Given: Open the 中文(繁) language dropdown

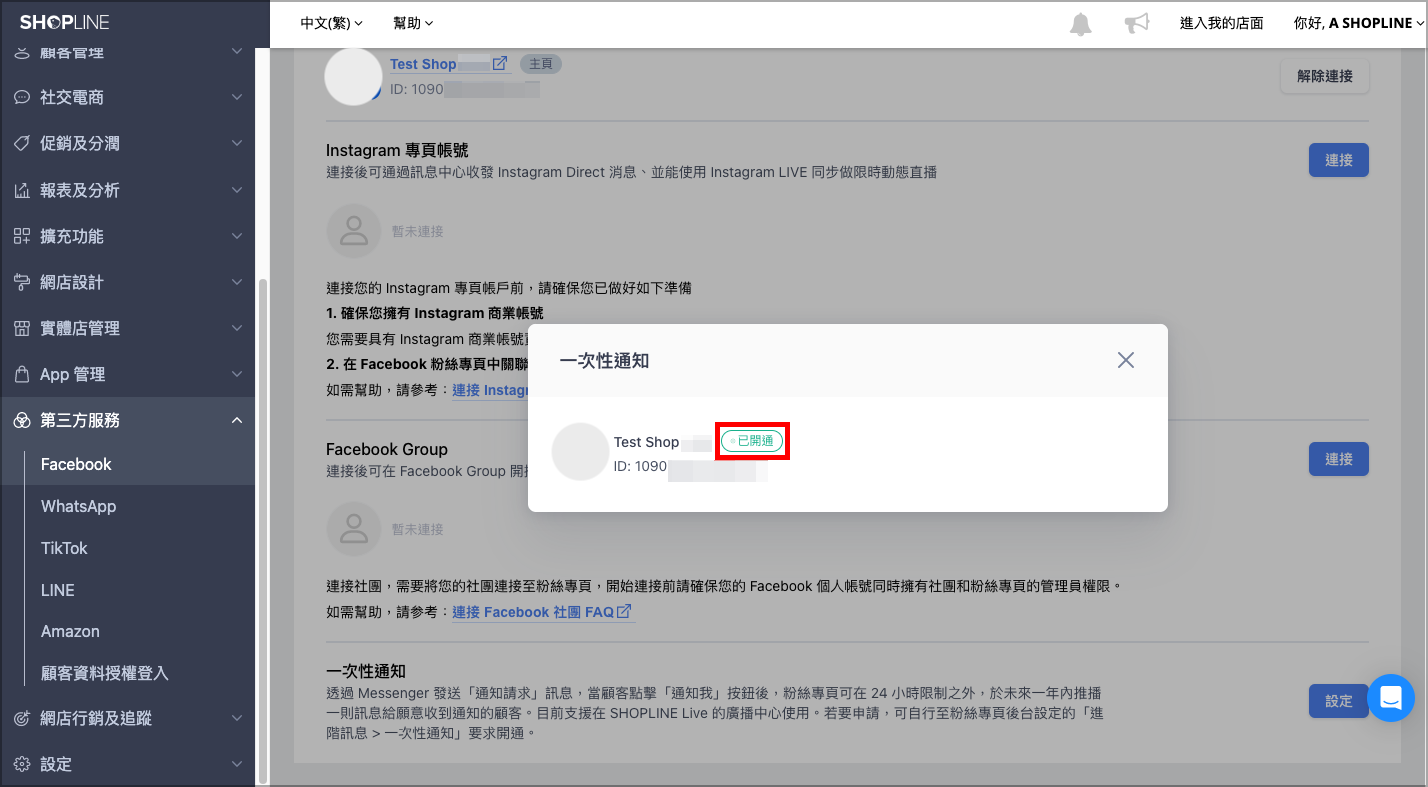Looking at the screenshot, I should tap(332, 23).
